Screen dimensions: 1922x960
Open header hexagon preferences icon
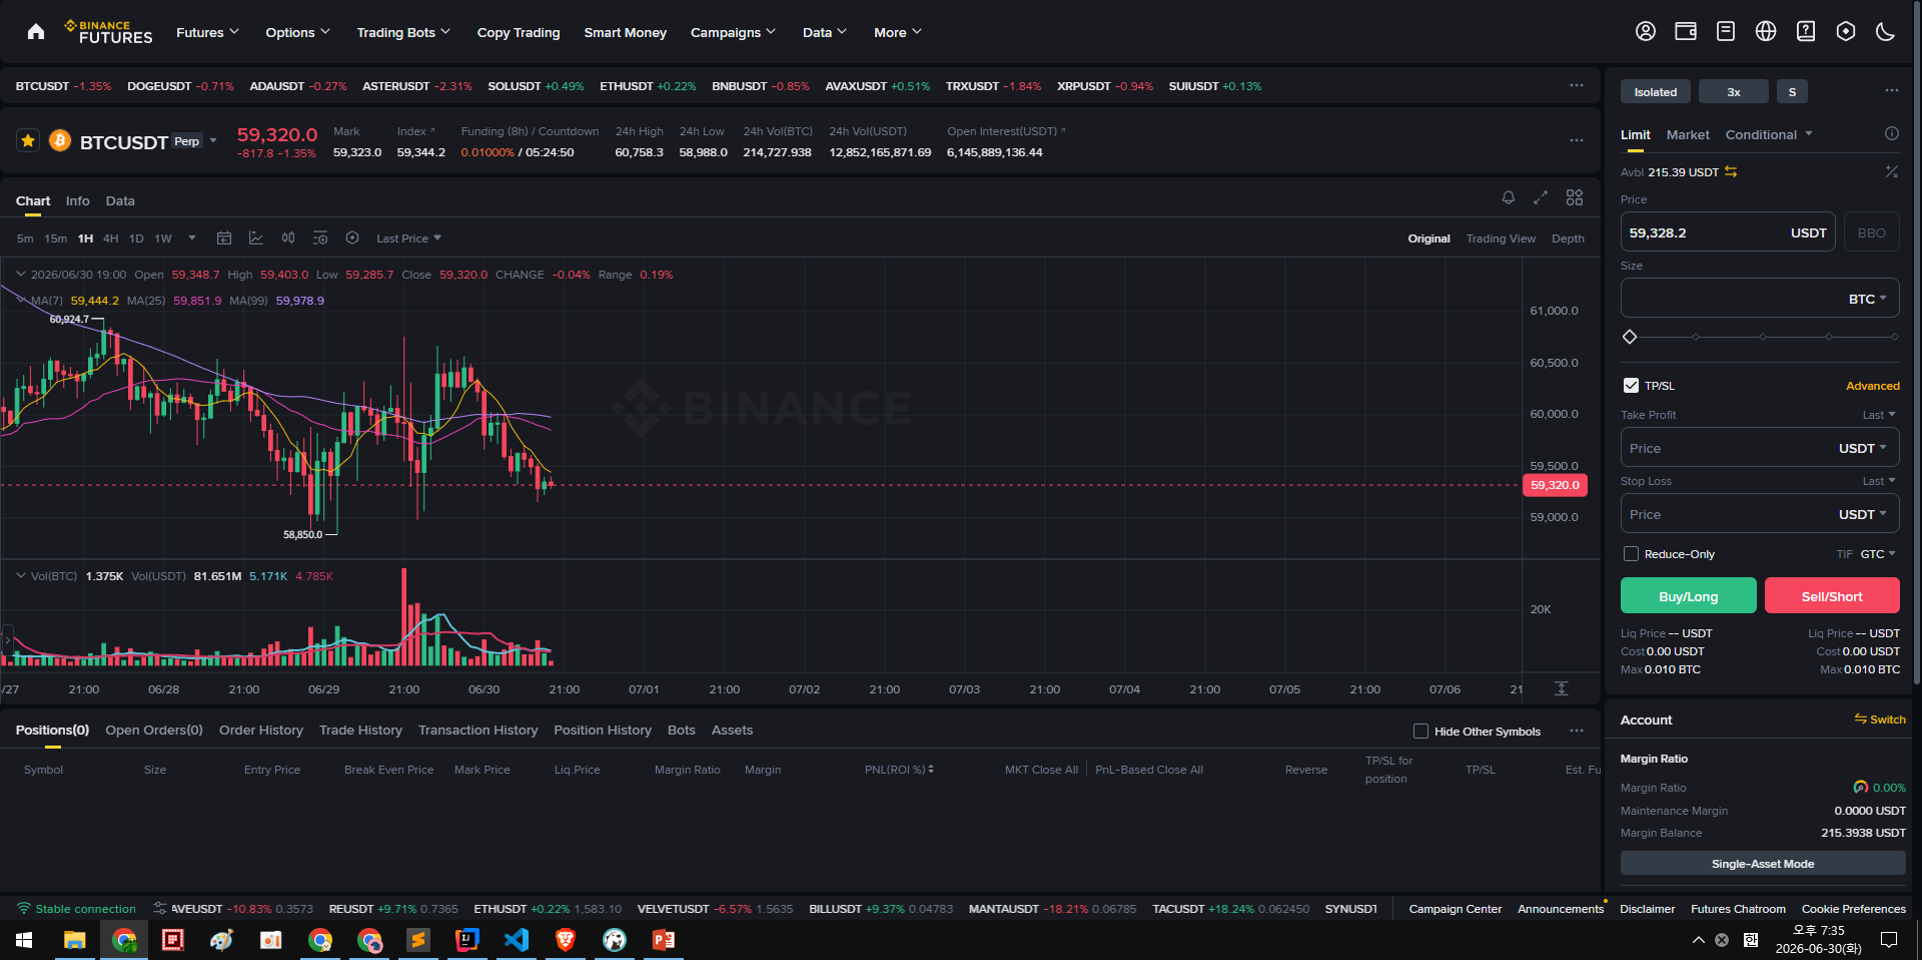tap(1845, 32)
